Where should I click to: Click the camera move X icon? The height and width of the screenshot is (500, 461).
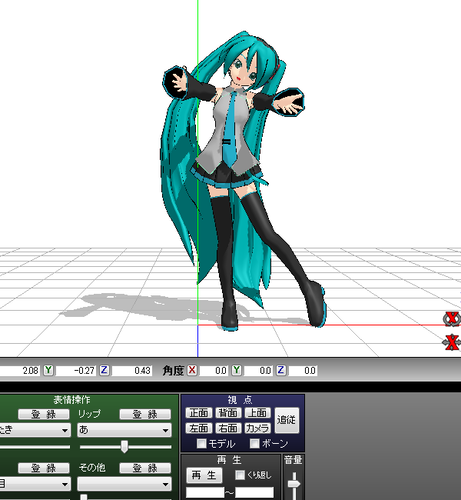tap(451, 342)
